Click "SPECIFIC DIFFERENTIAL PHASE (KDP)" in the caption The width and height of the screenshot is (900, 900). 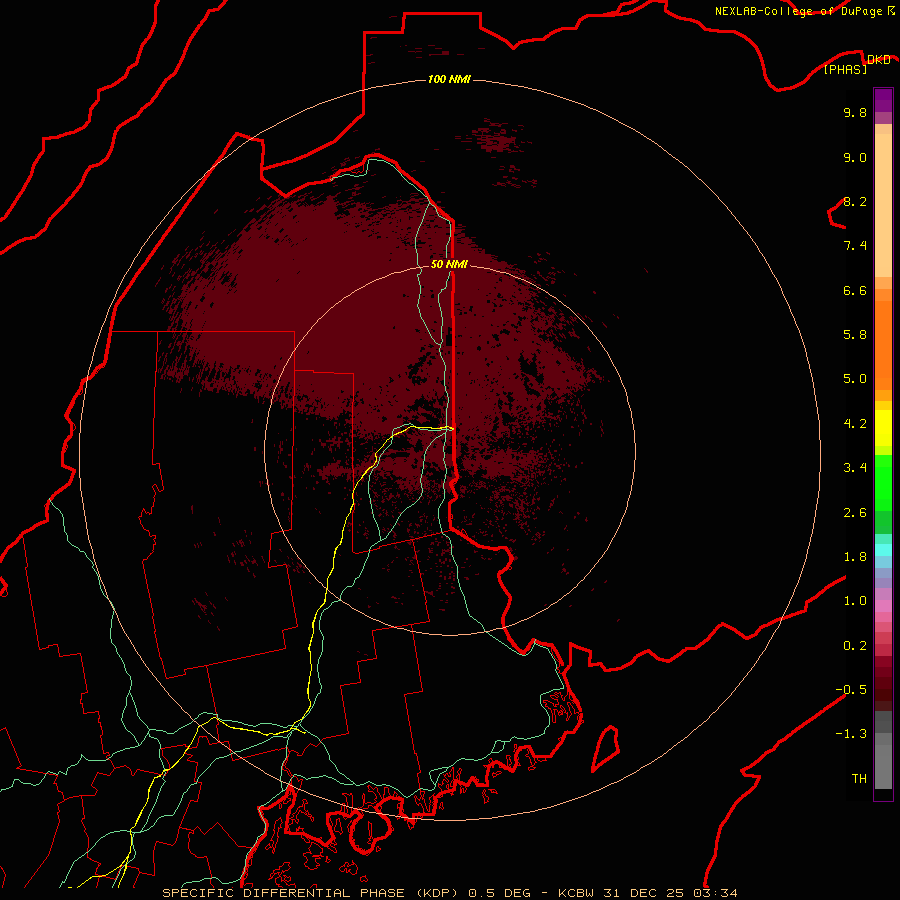308,893
